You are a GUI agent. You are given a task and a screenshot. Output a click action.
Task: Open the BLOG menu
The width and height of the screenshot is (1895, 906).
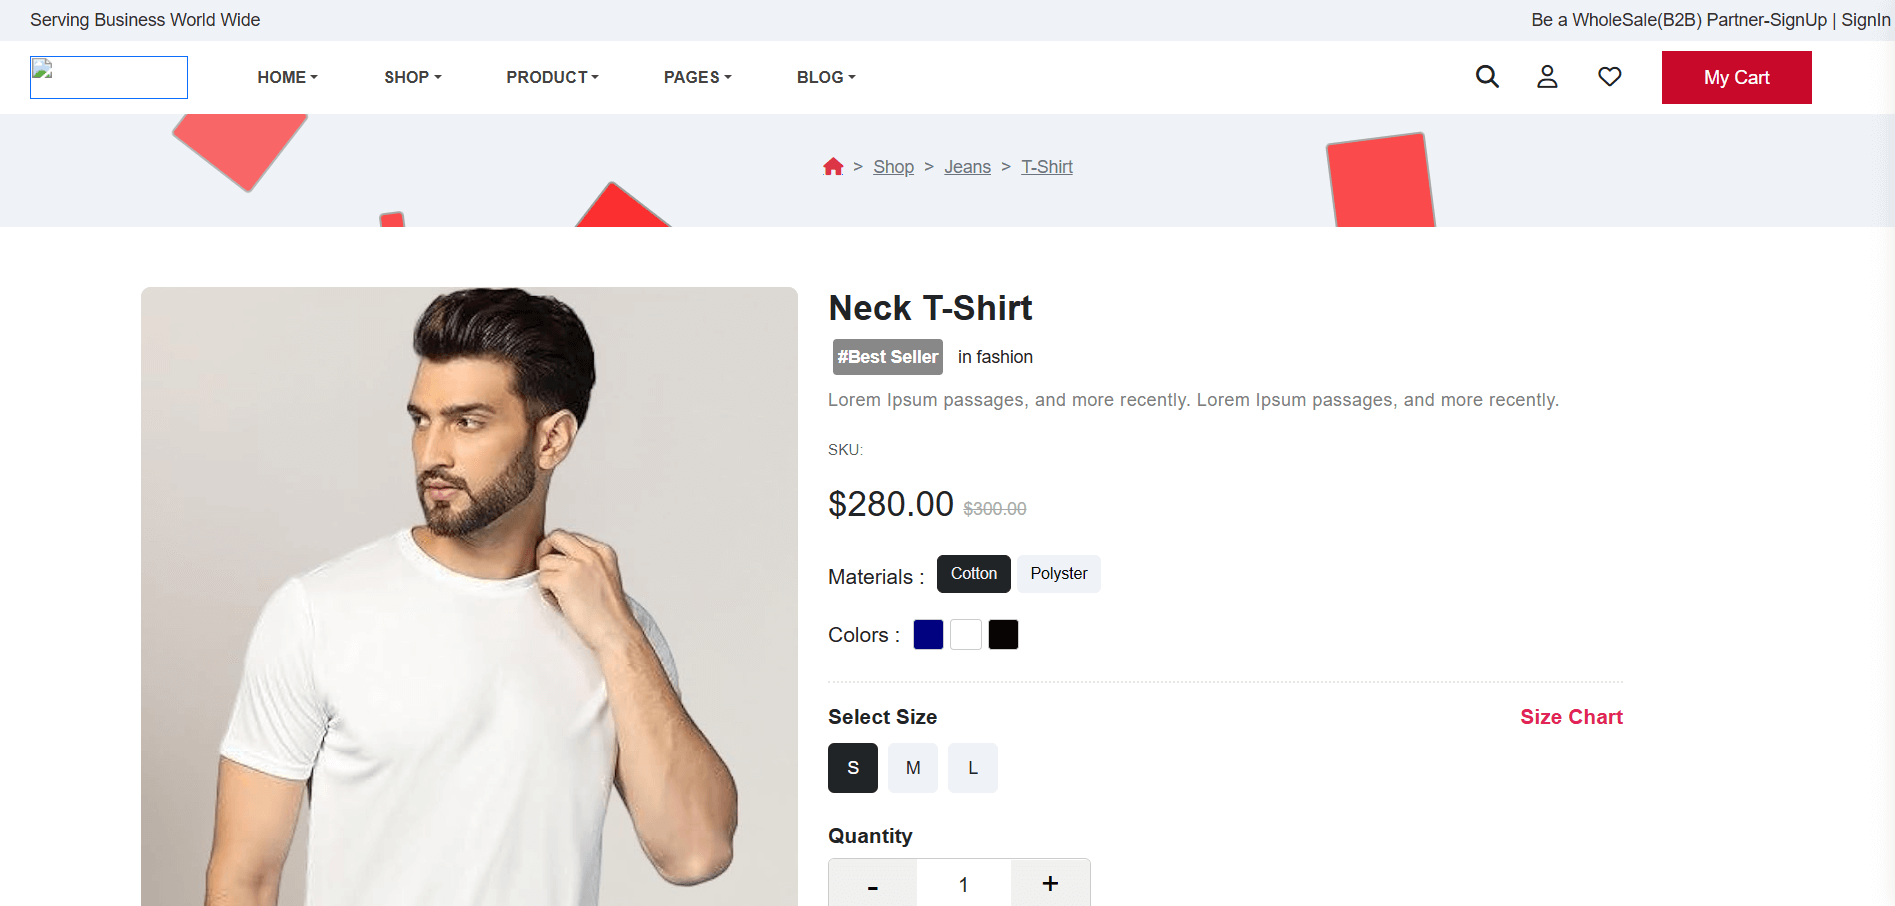(826, 77)
